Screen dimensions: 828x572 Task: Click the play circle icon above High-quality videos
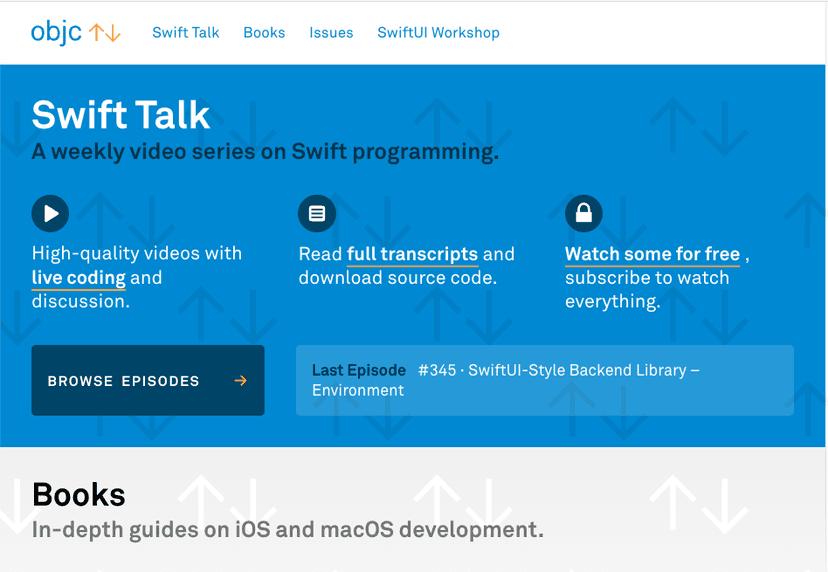(x=50, y=213)
